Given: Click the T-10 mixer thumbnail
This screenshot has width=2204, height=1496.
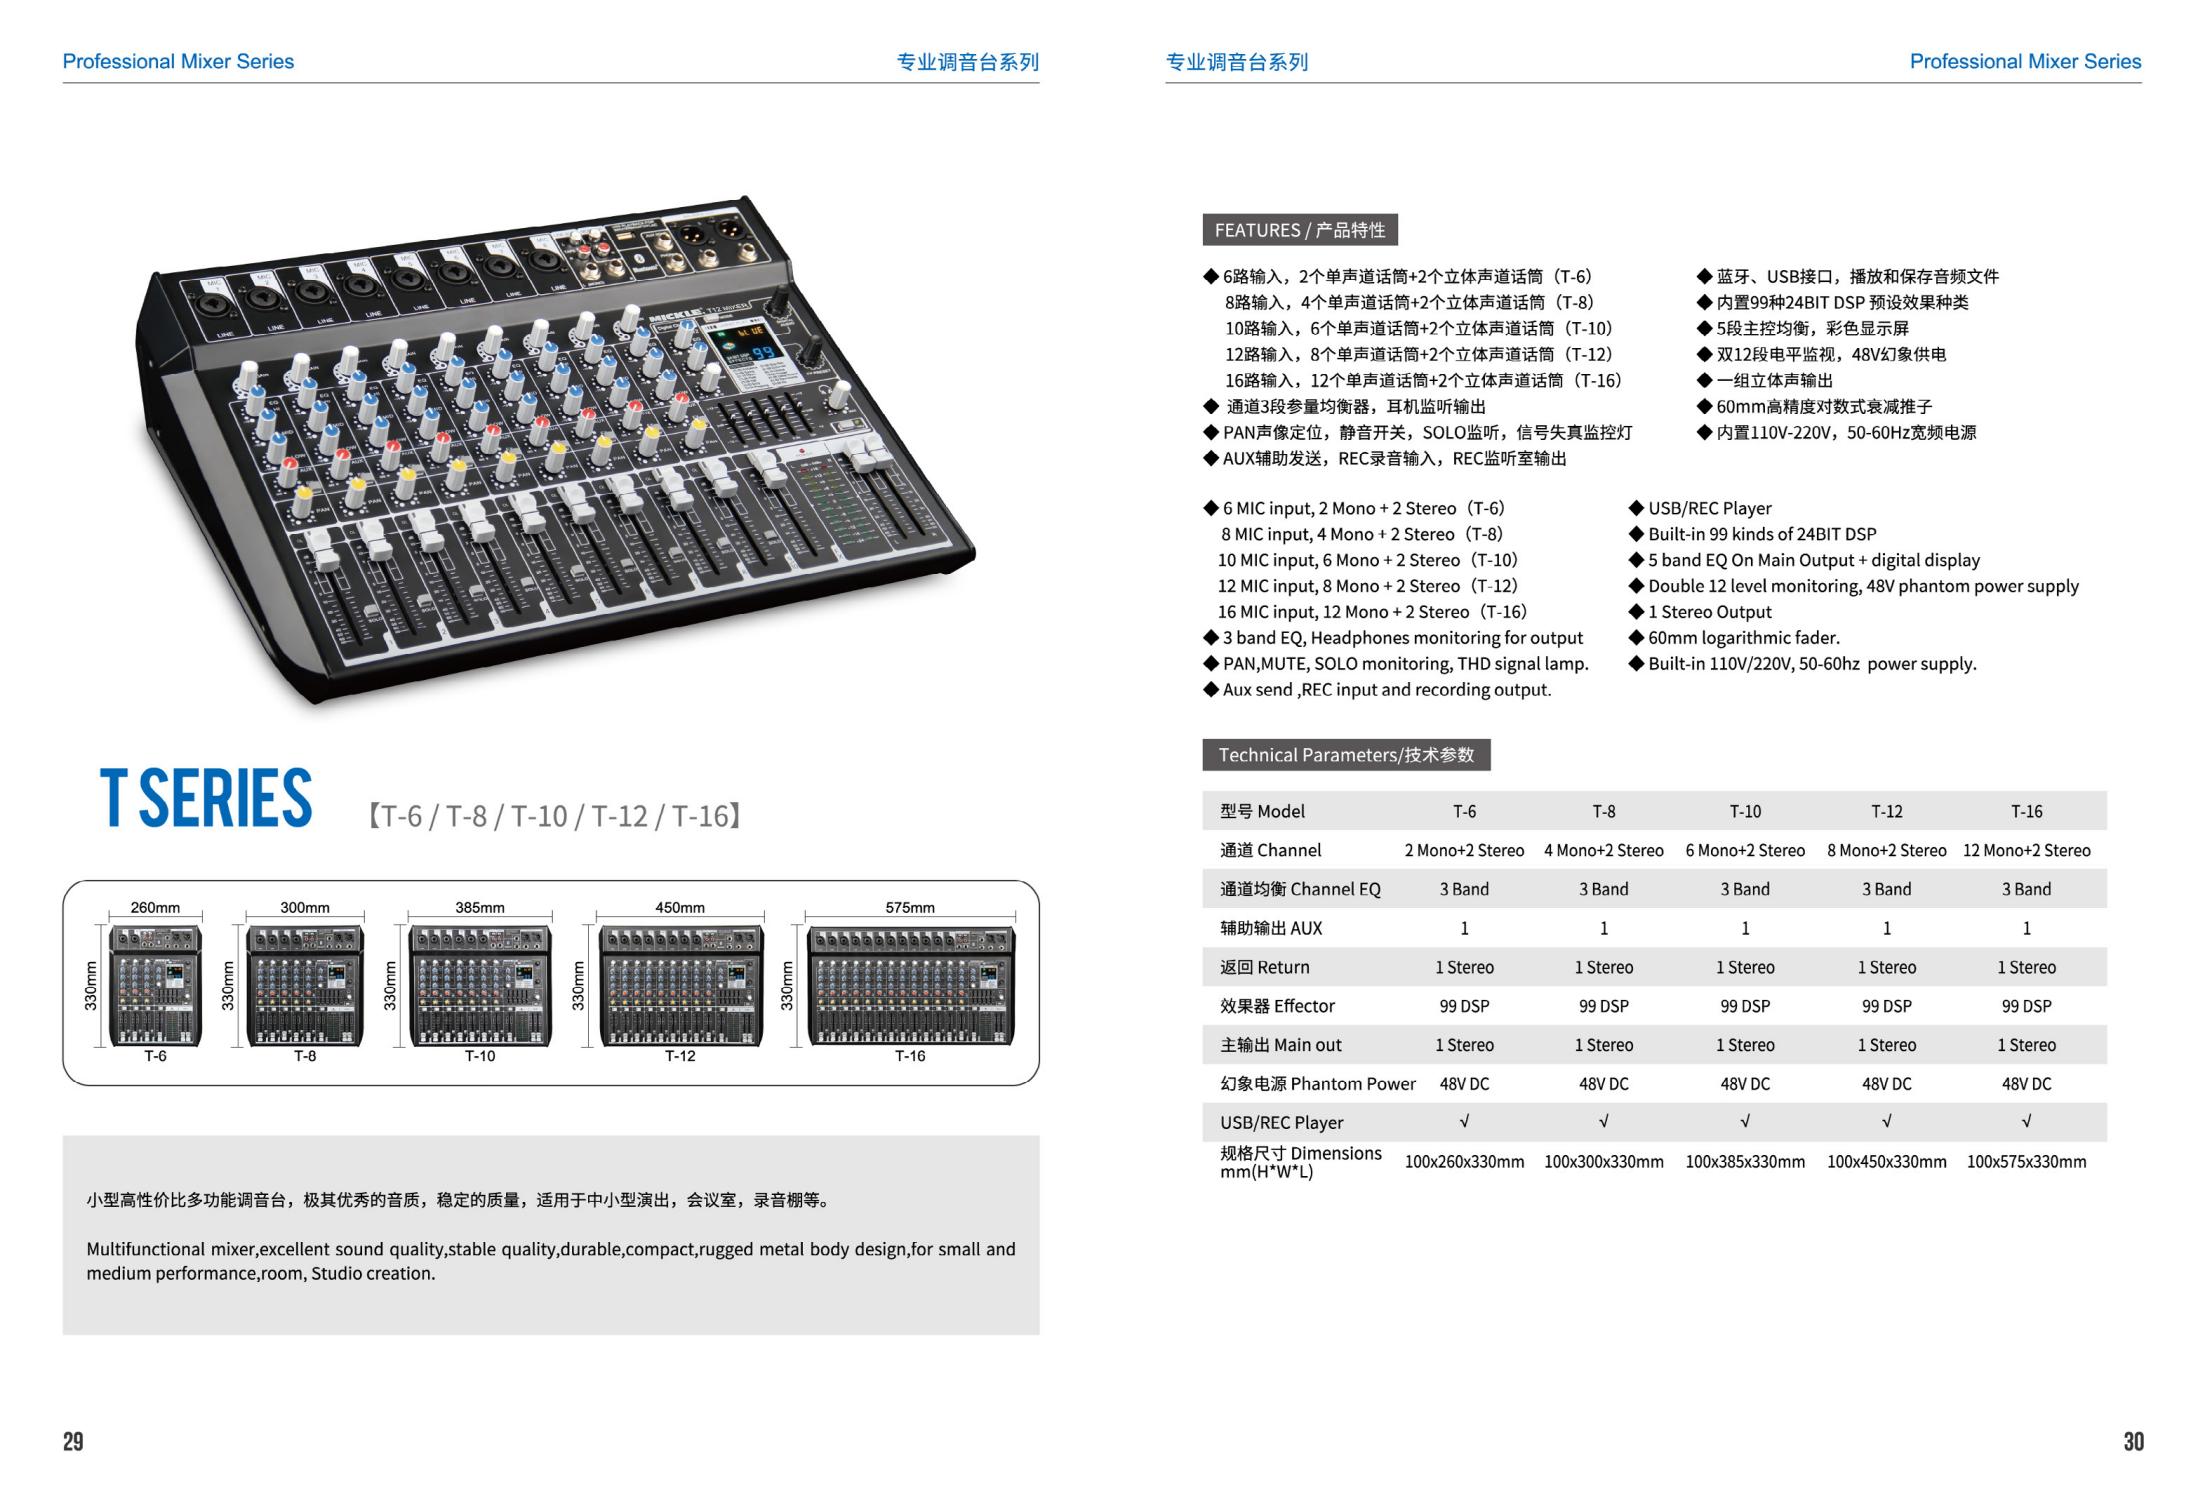Looking at the screenshot, I should click(480, 985).
